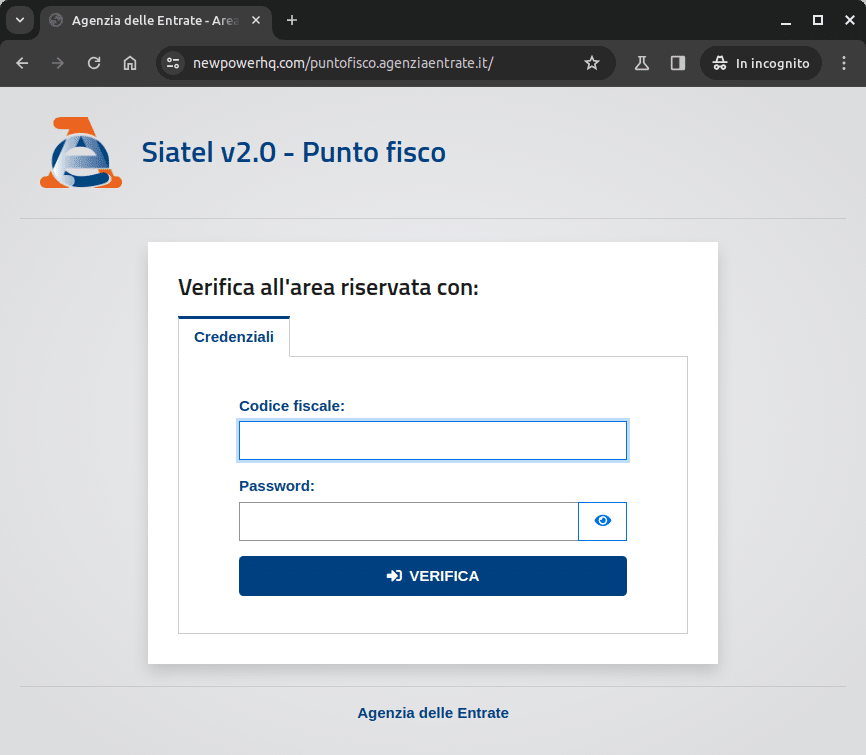Viewport: 866px width, 755px height.
Task: Select the Agenzia delle Entrate browser tab
Action: point(156,20)
